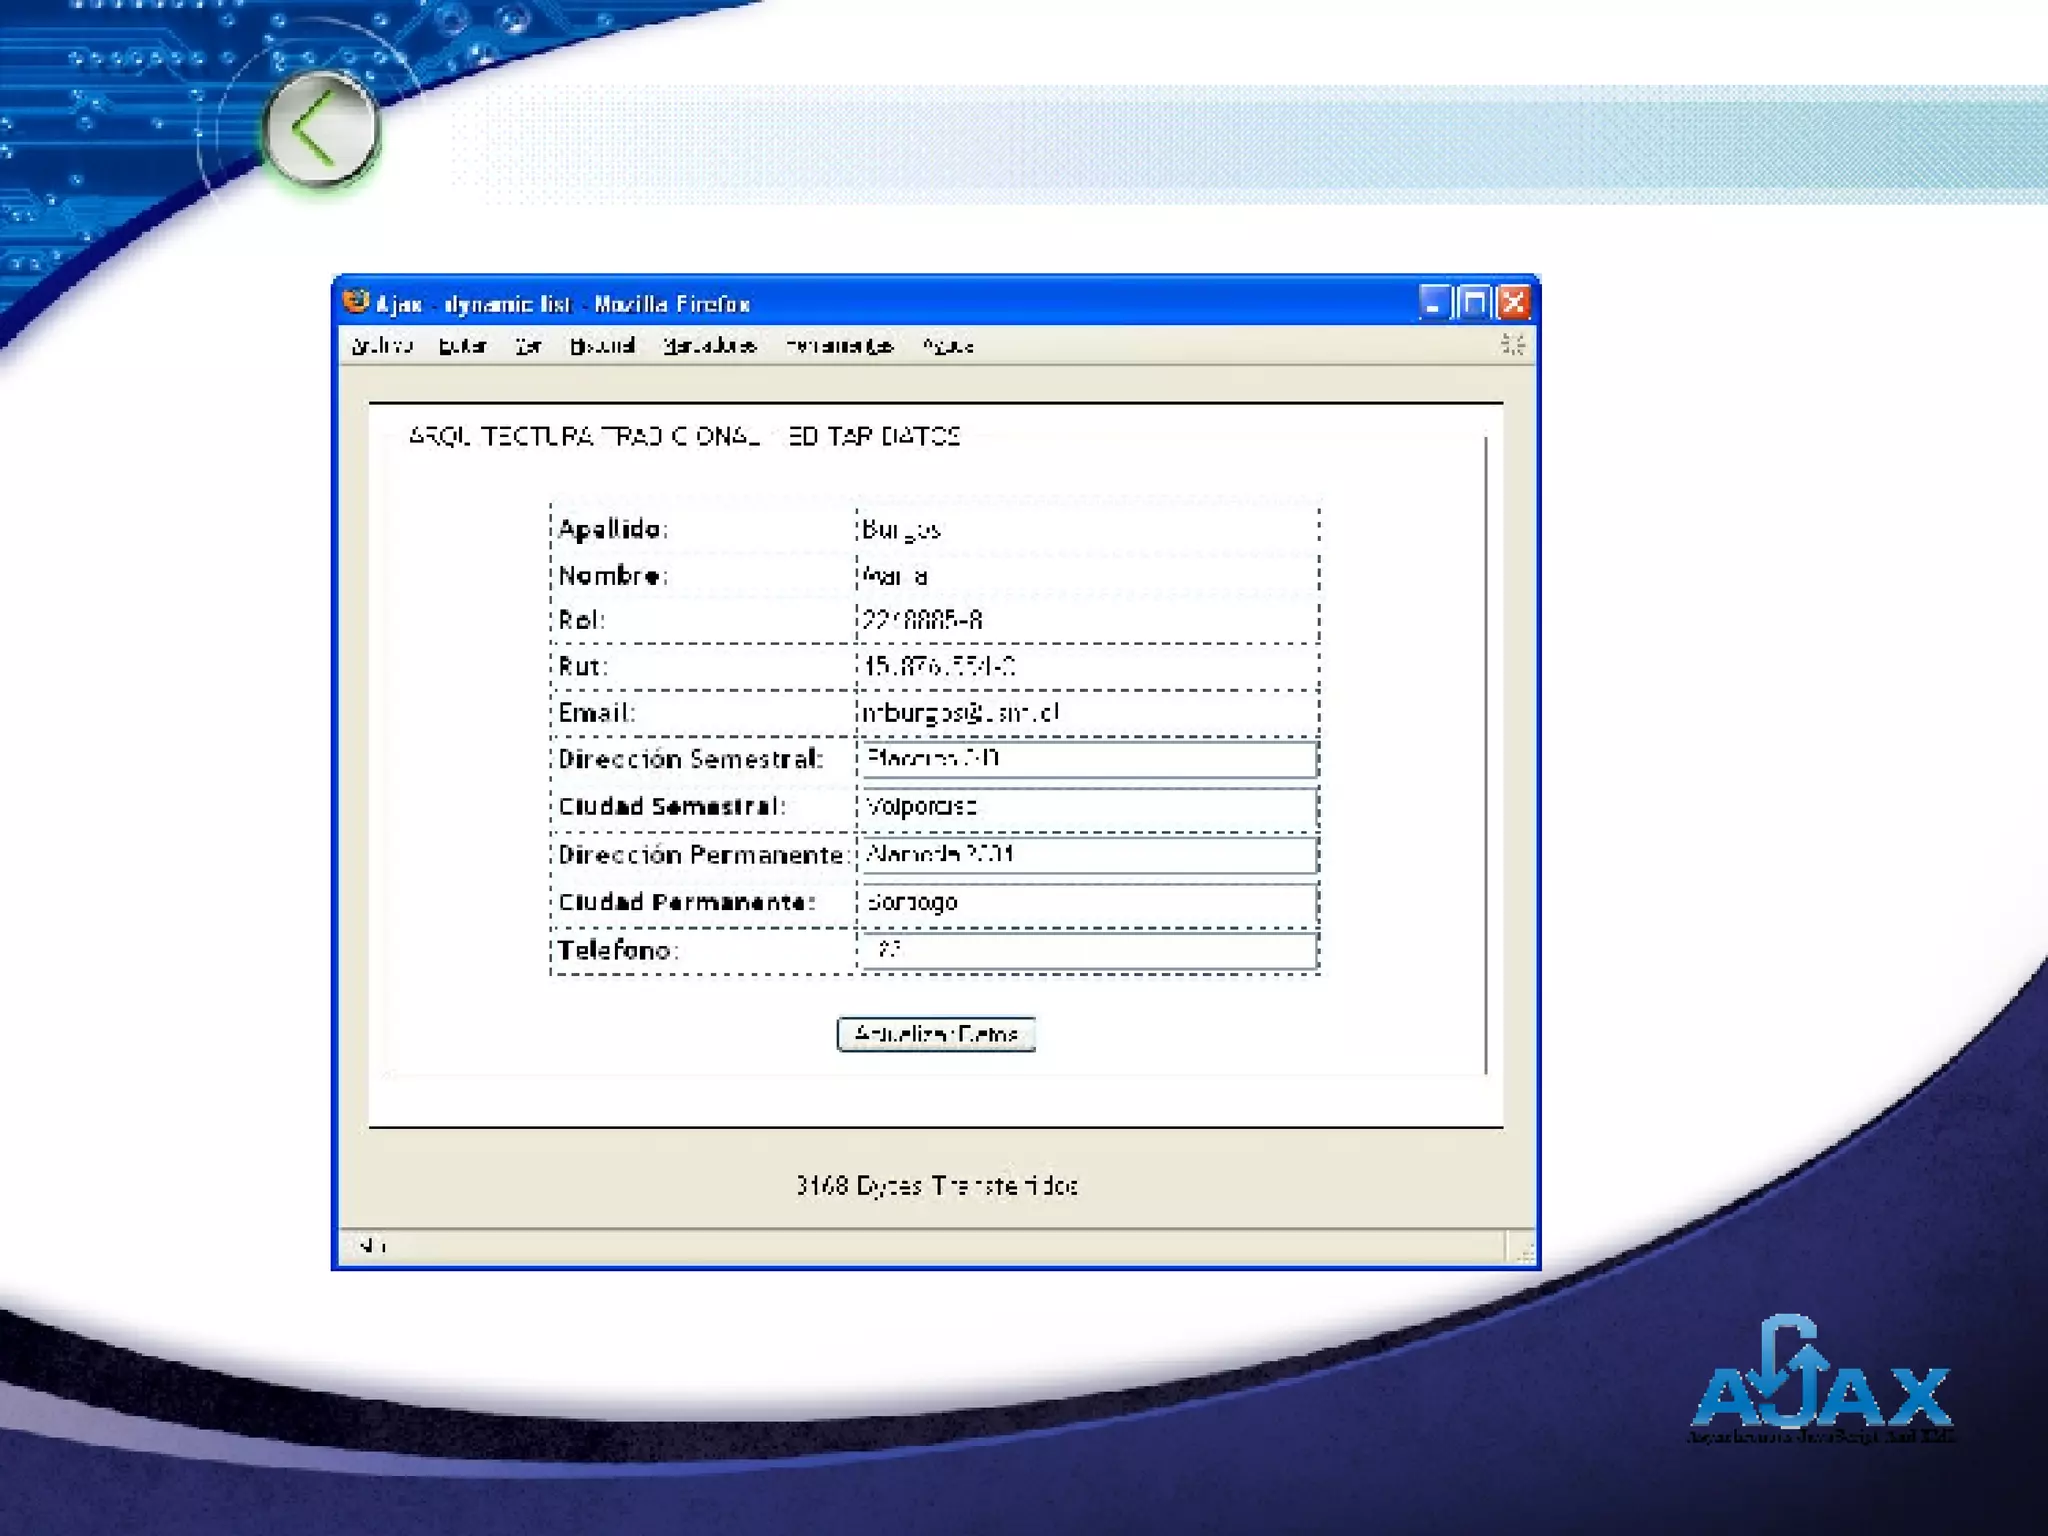This screenshot has height=1536, width=2048.
Task: Select the Telefono input field
Action: (1087, 951)
